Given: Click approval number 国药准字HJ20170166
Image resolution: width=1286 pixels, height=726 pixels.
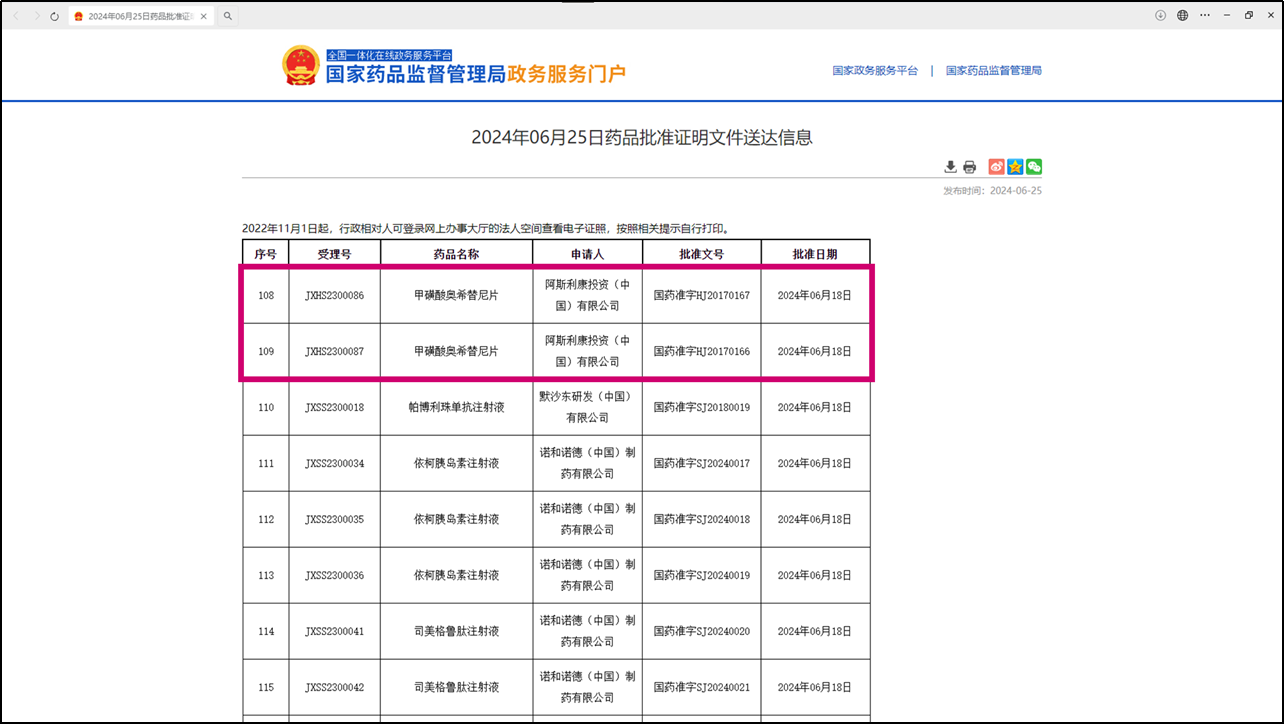Looking at the screenshot, I should [701, 352].
